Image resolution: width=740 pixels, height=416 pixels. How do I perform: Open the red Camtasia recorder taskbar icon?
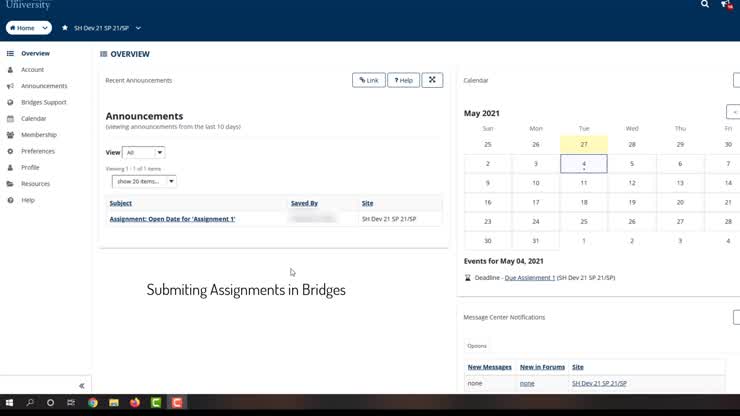177,403
